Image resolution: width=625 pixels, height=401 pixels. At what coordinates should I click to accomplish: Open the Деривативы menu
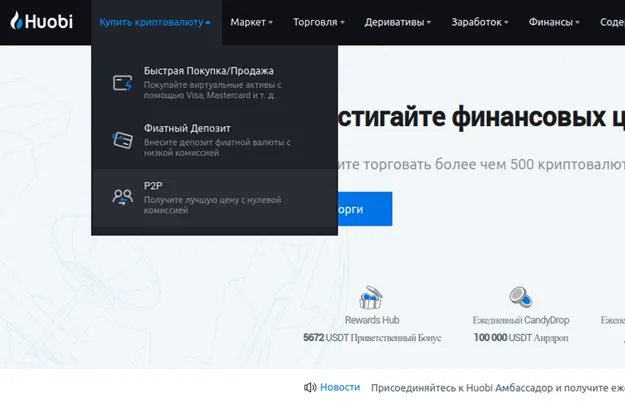(398, 22)
